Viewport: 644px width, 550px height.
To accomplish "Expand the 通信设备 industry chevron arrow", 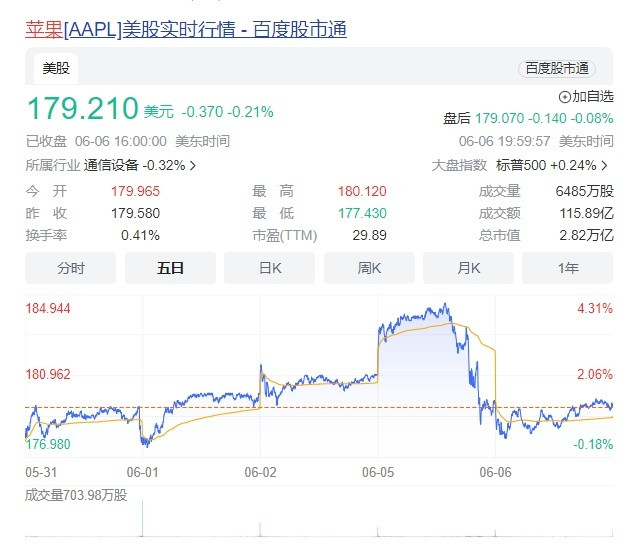I will coord(193,166).
